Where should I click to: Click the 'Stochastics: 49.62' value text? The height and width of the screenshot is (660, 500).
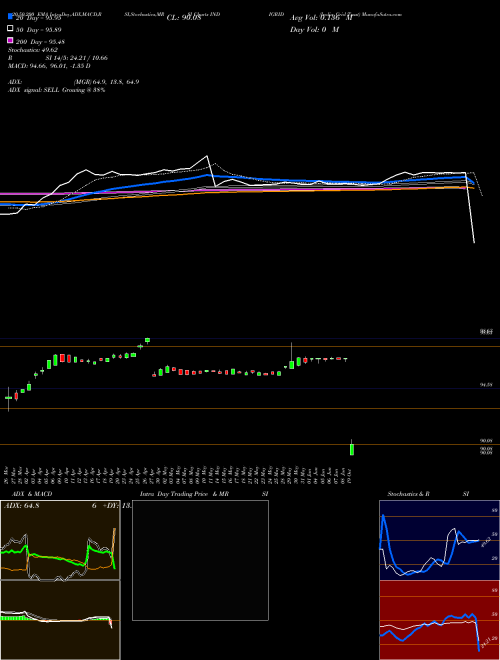click(33, 50)
